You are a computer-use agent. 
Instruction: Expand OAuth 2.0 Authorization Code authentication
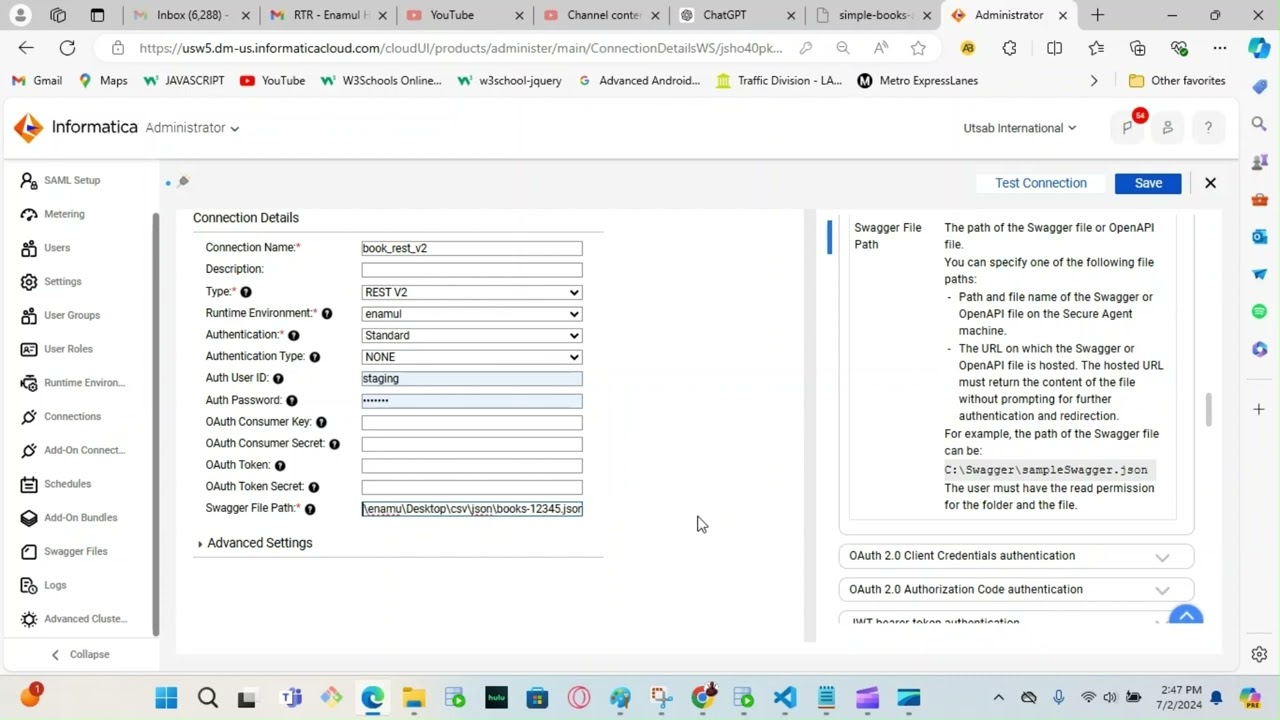pos(1016,590)
